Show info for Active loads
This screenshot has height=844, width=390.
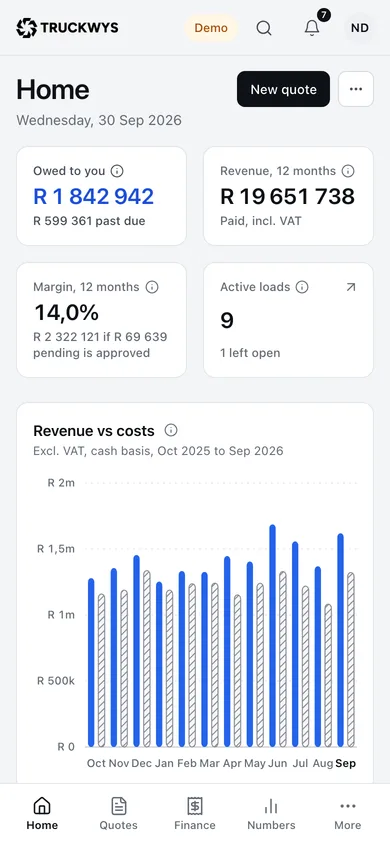coord(302,287)
